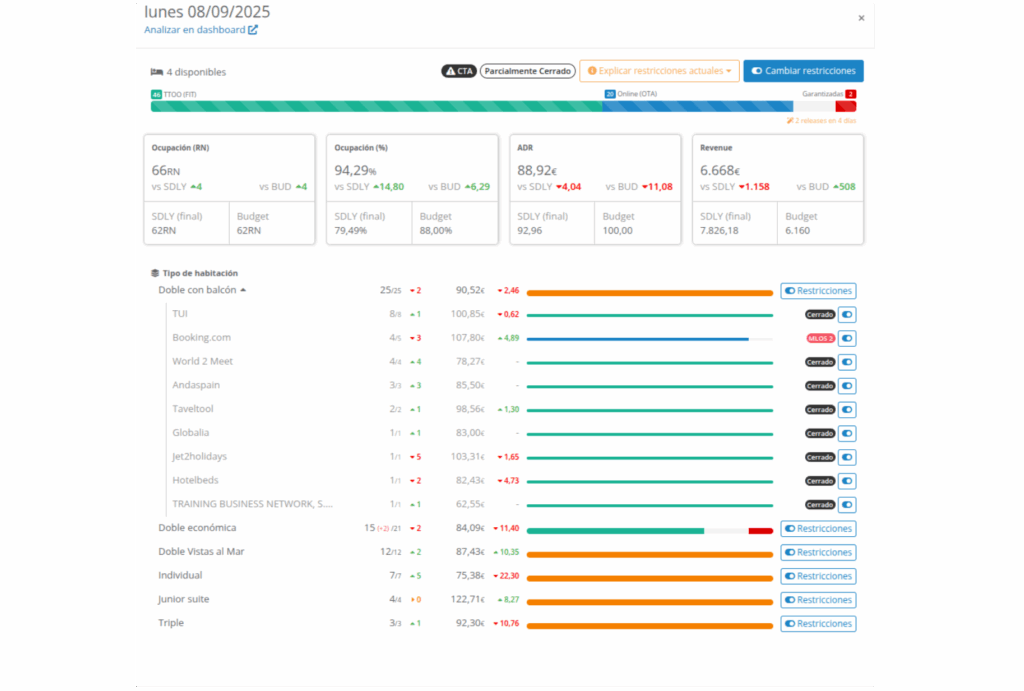This screenshot has height=691, width=1024.
Task: Toggle restrictions for the TUI channel
Action: pos(847,314)
